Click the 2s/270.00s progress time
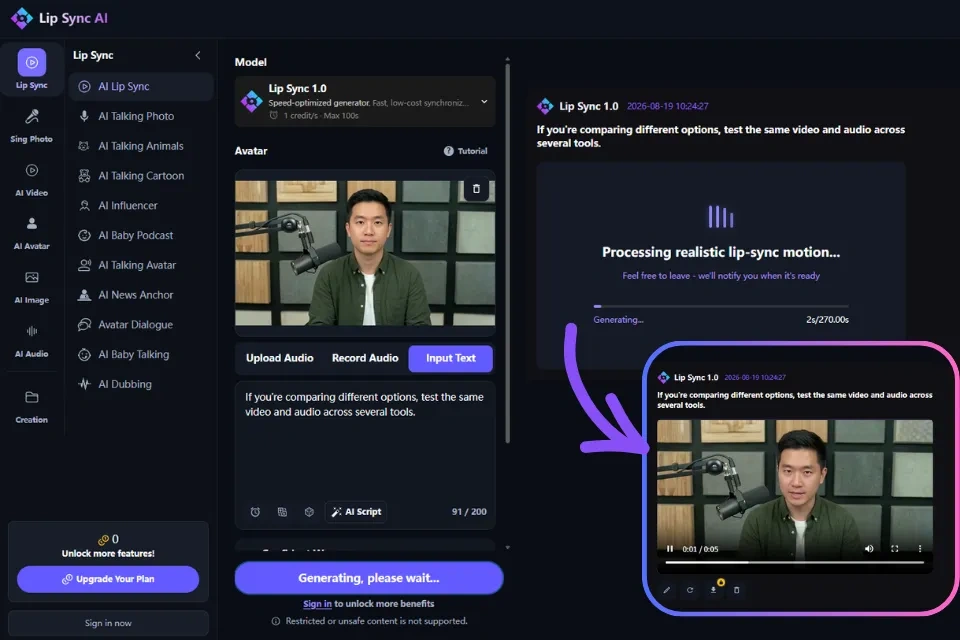Viewport: 960px width, 640px height. (x=827, y=320)
